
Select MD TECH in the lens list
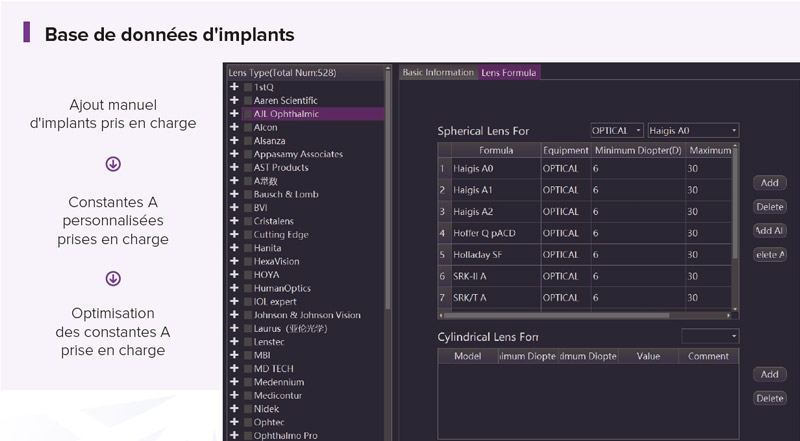273,369
